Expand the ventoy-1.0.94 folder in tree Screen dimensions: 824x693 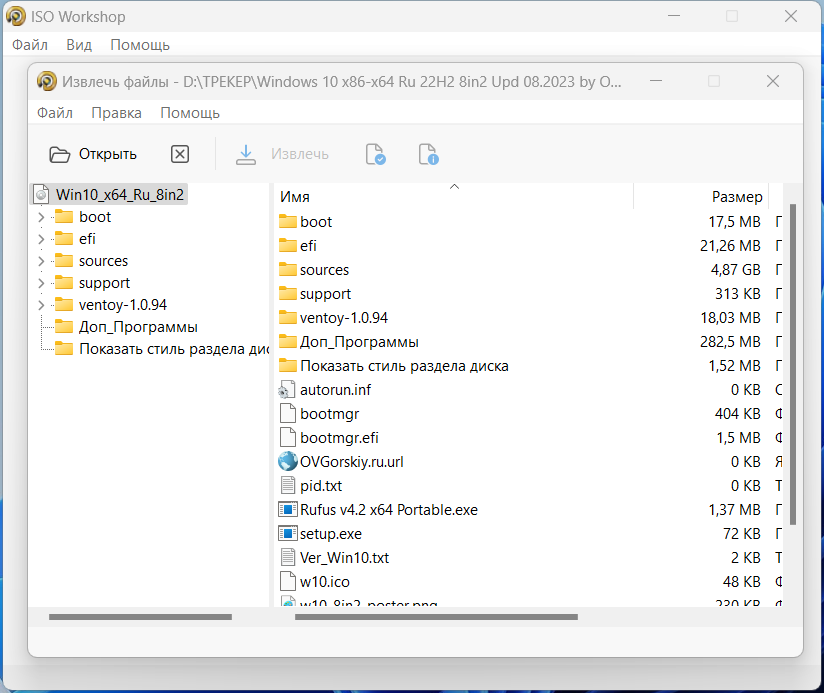click(41, 305)
